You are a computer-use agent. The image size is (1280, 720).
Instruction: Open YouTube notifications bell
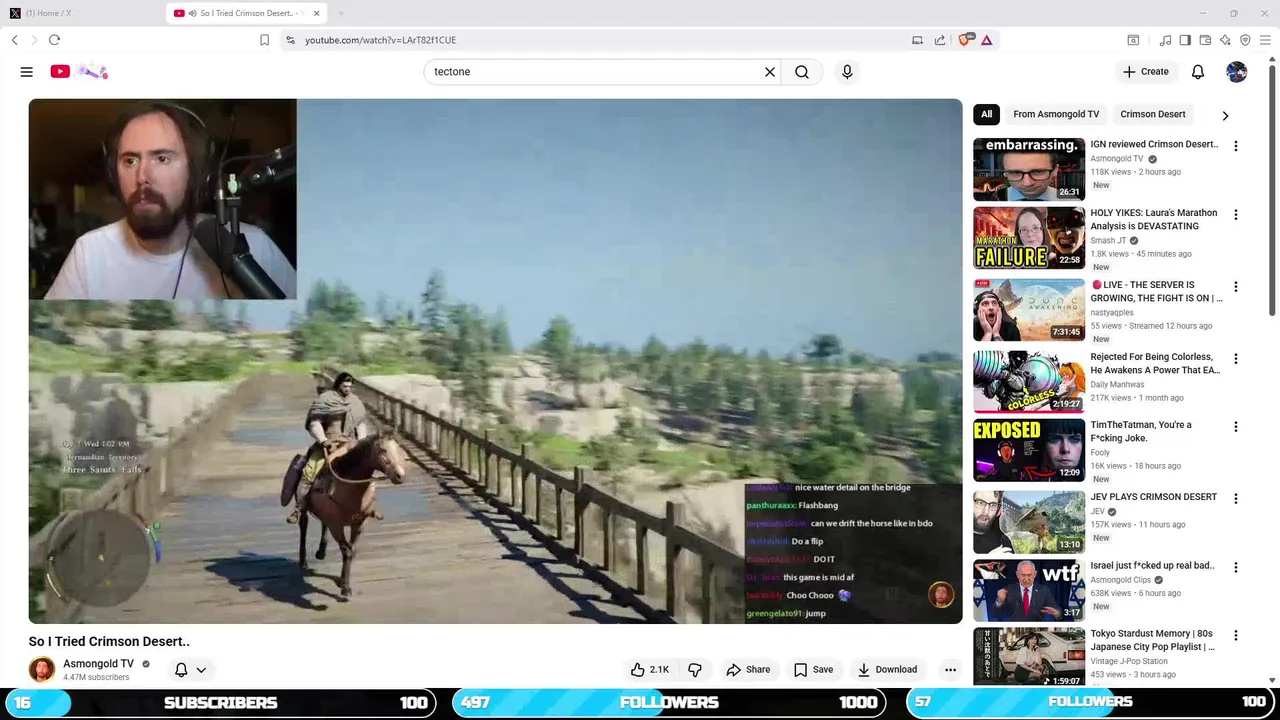pos(1198,72)
